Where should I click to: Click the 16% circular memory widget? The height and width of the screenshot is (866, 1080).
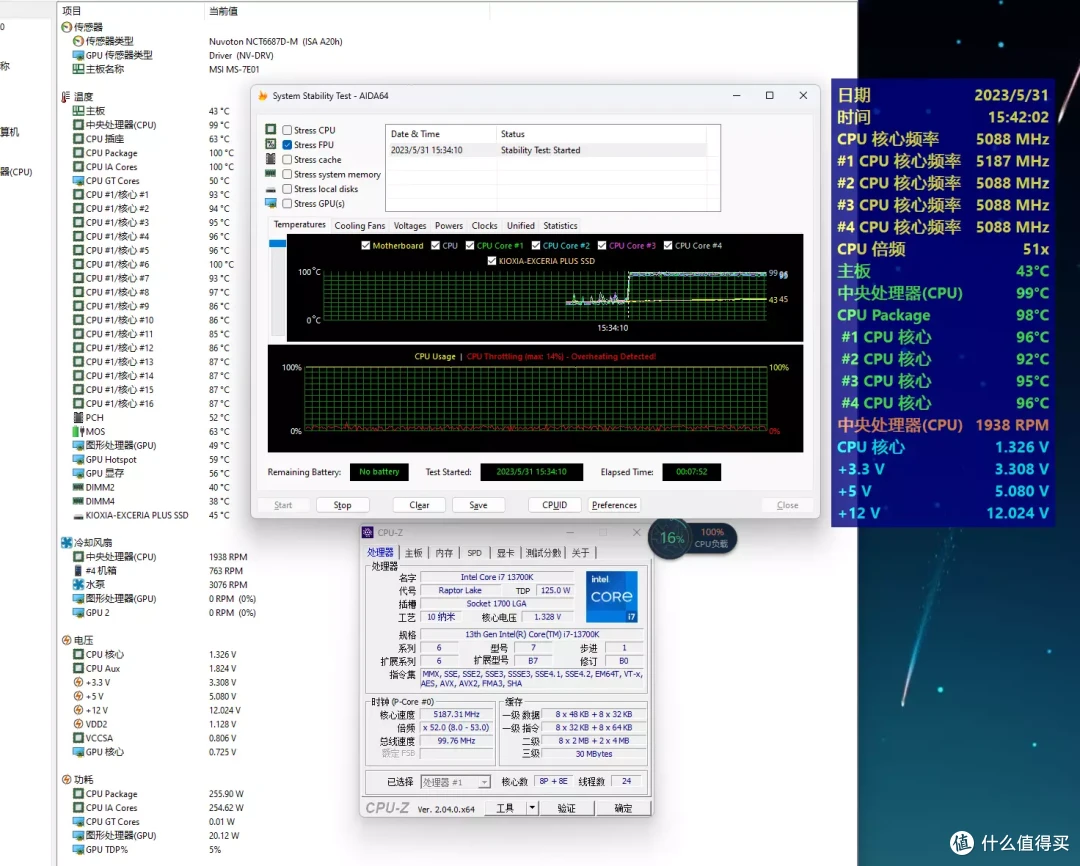point(672,538)
